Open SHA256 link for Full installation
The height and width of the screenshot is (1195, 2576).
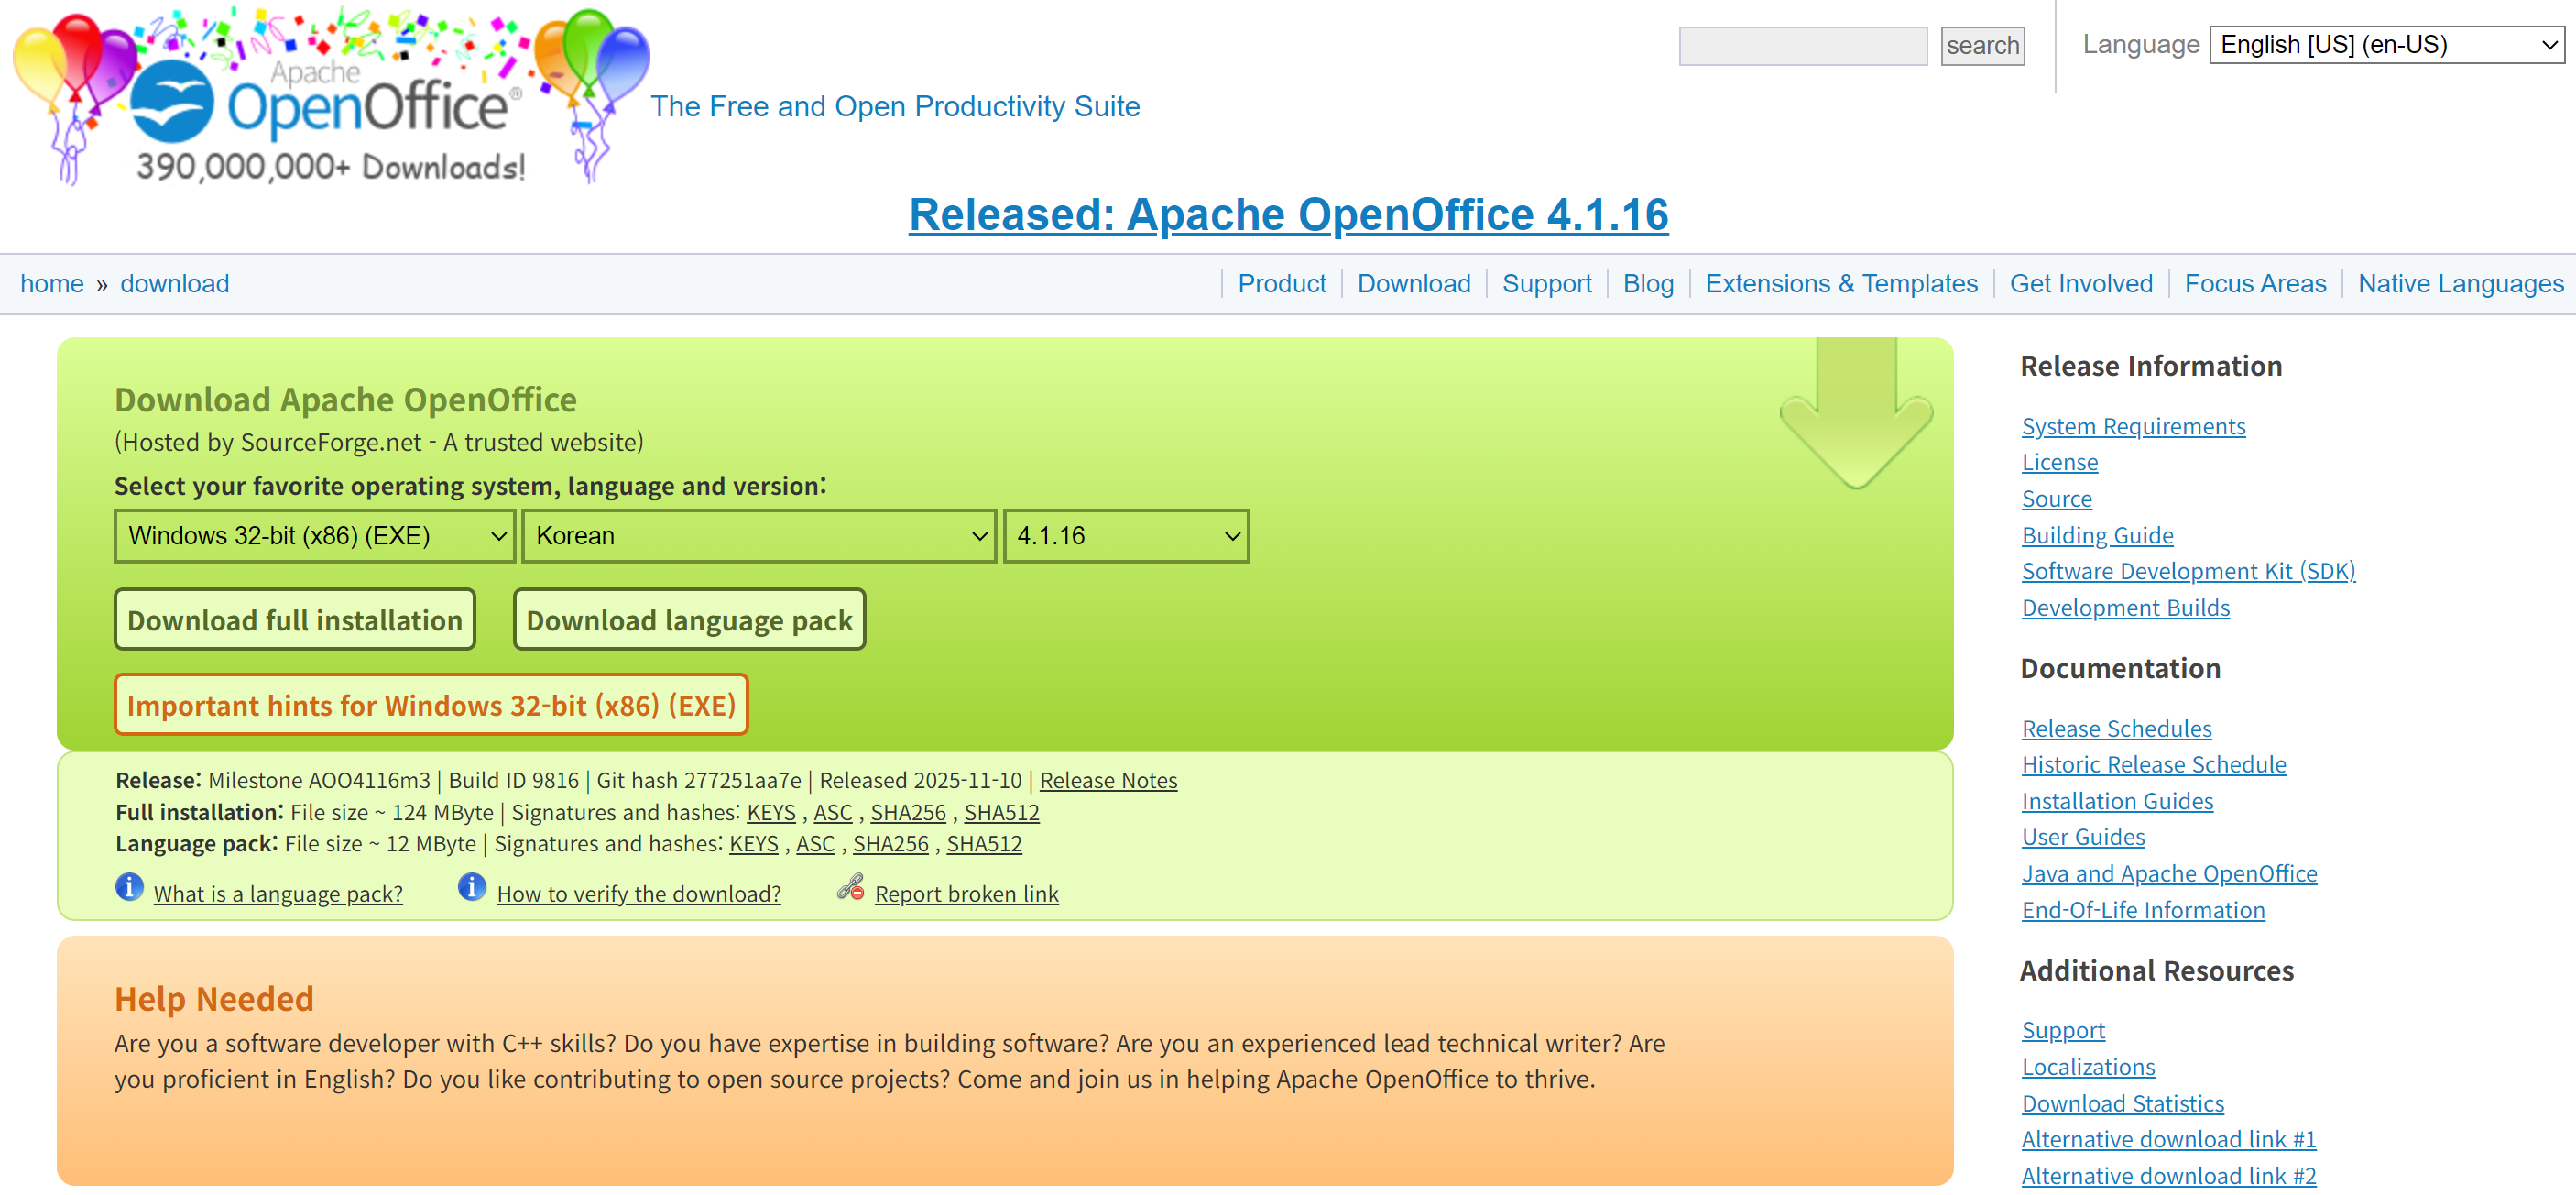point(908,812)
